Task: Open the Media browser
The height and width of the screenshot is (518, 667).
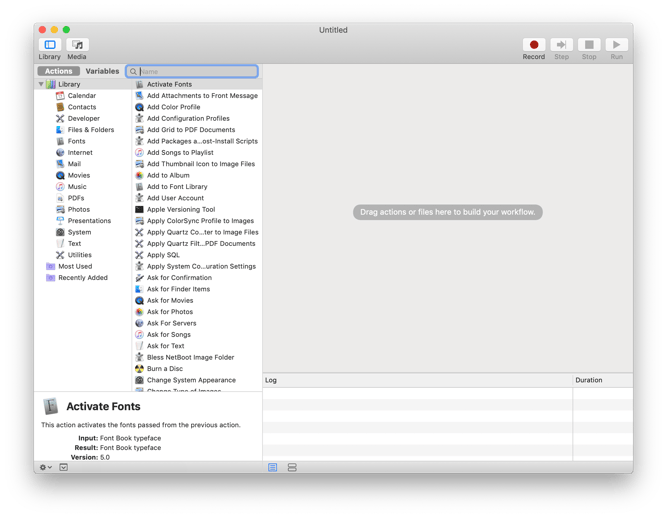Action: 77,45
